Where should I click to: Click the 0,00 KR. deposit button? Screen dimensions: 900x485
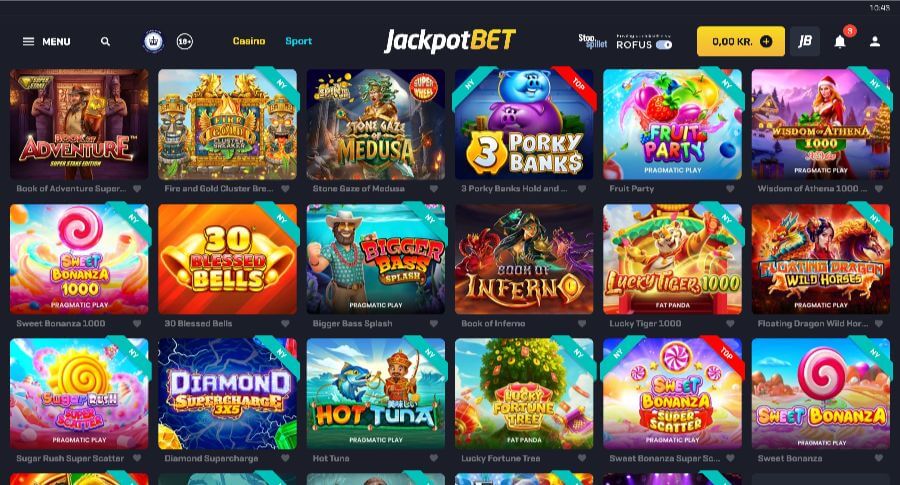(x=740, y=41)
